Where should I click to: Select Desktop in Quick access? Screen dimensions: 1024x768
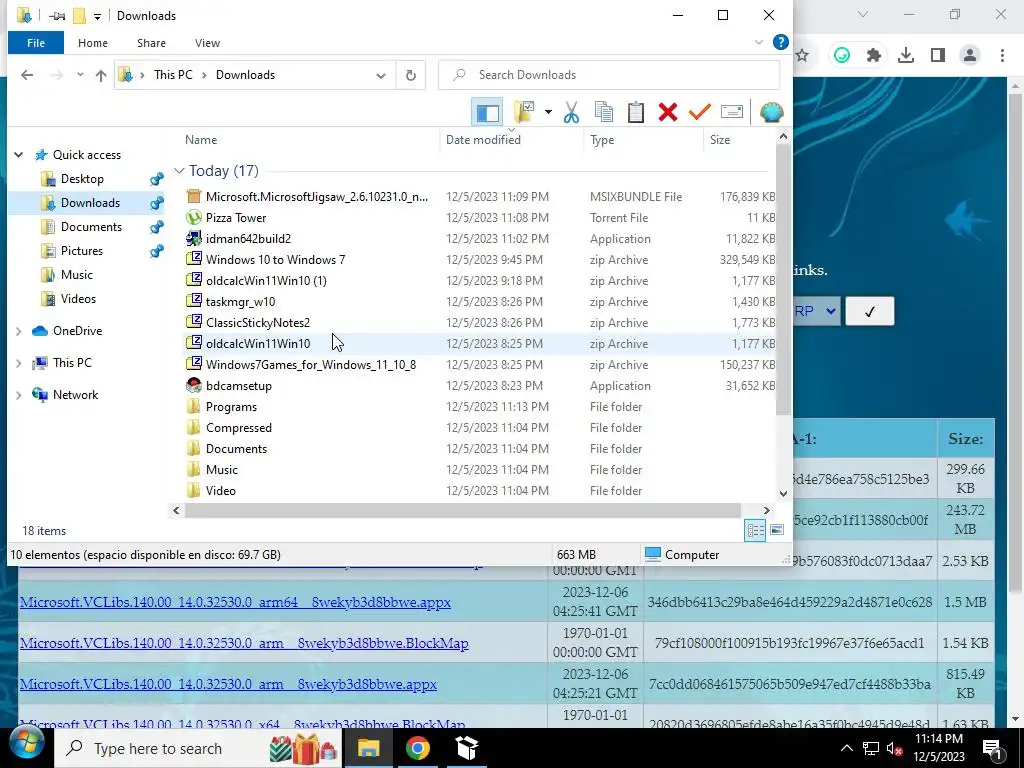82,179
